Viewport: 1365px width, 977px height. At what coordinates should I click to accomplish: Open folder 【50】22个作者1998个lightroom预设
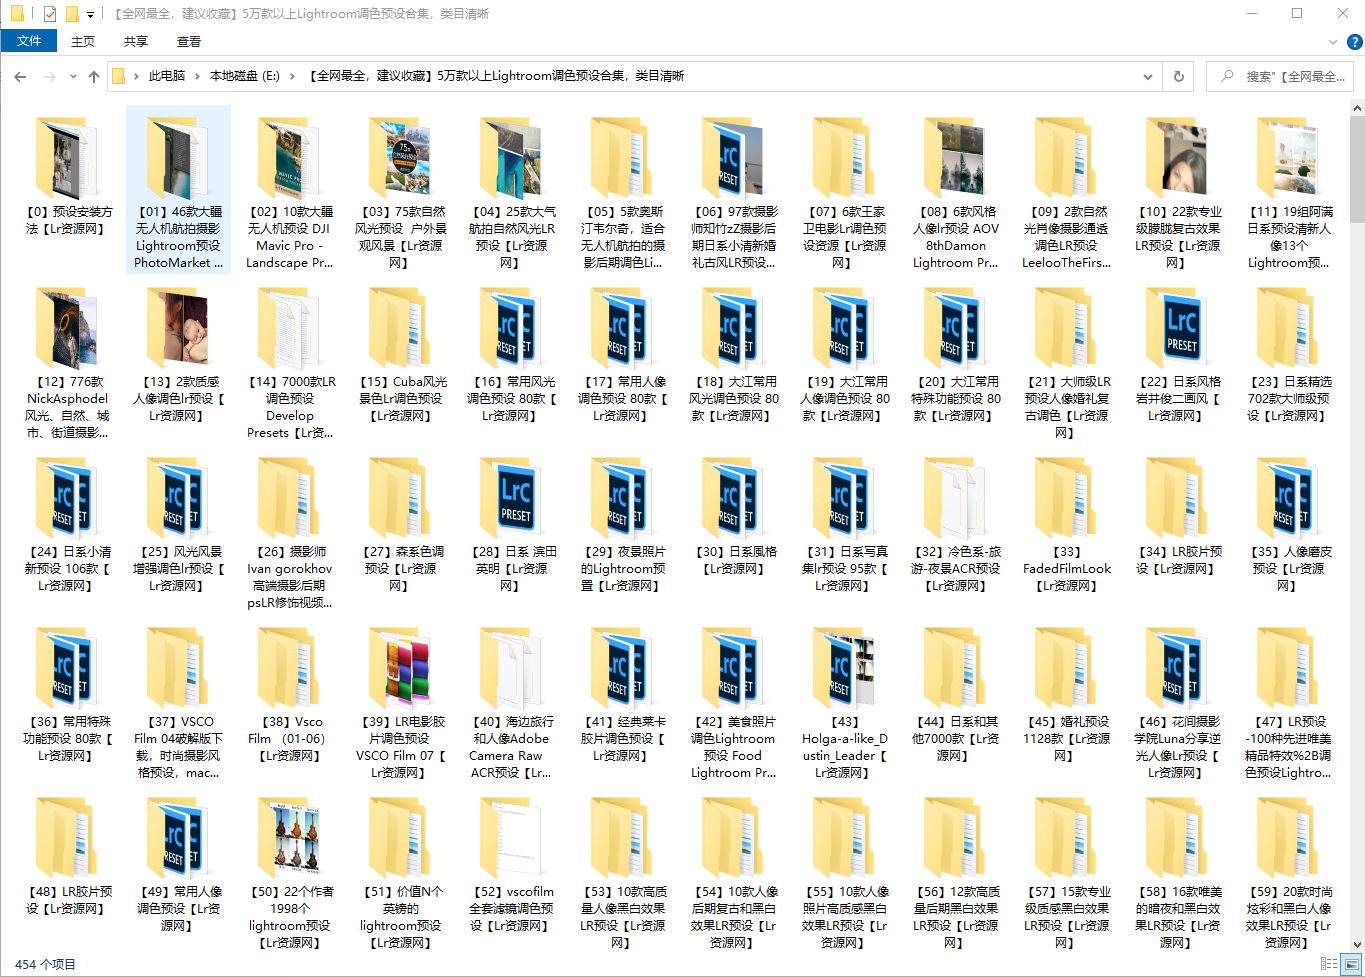[x=290, y=870]
